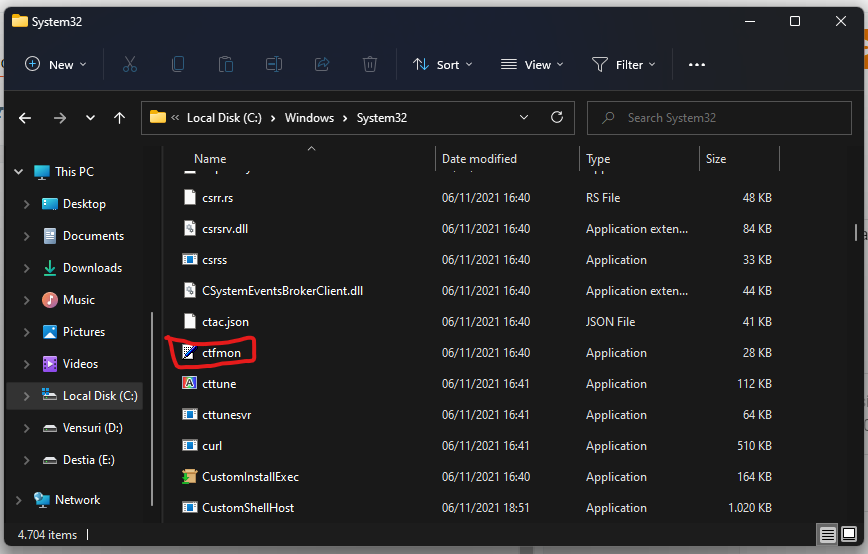Go up one folder level arrow
Screen dimensions: 868x554
point(120,118)
